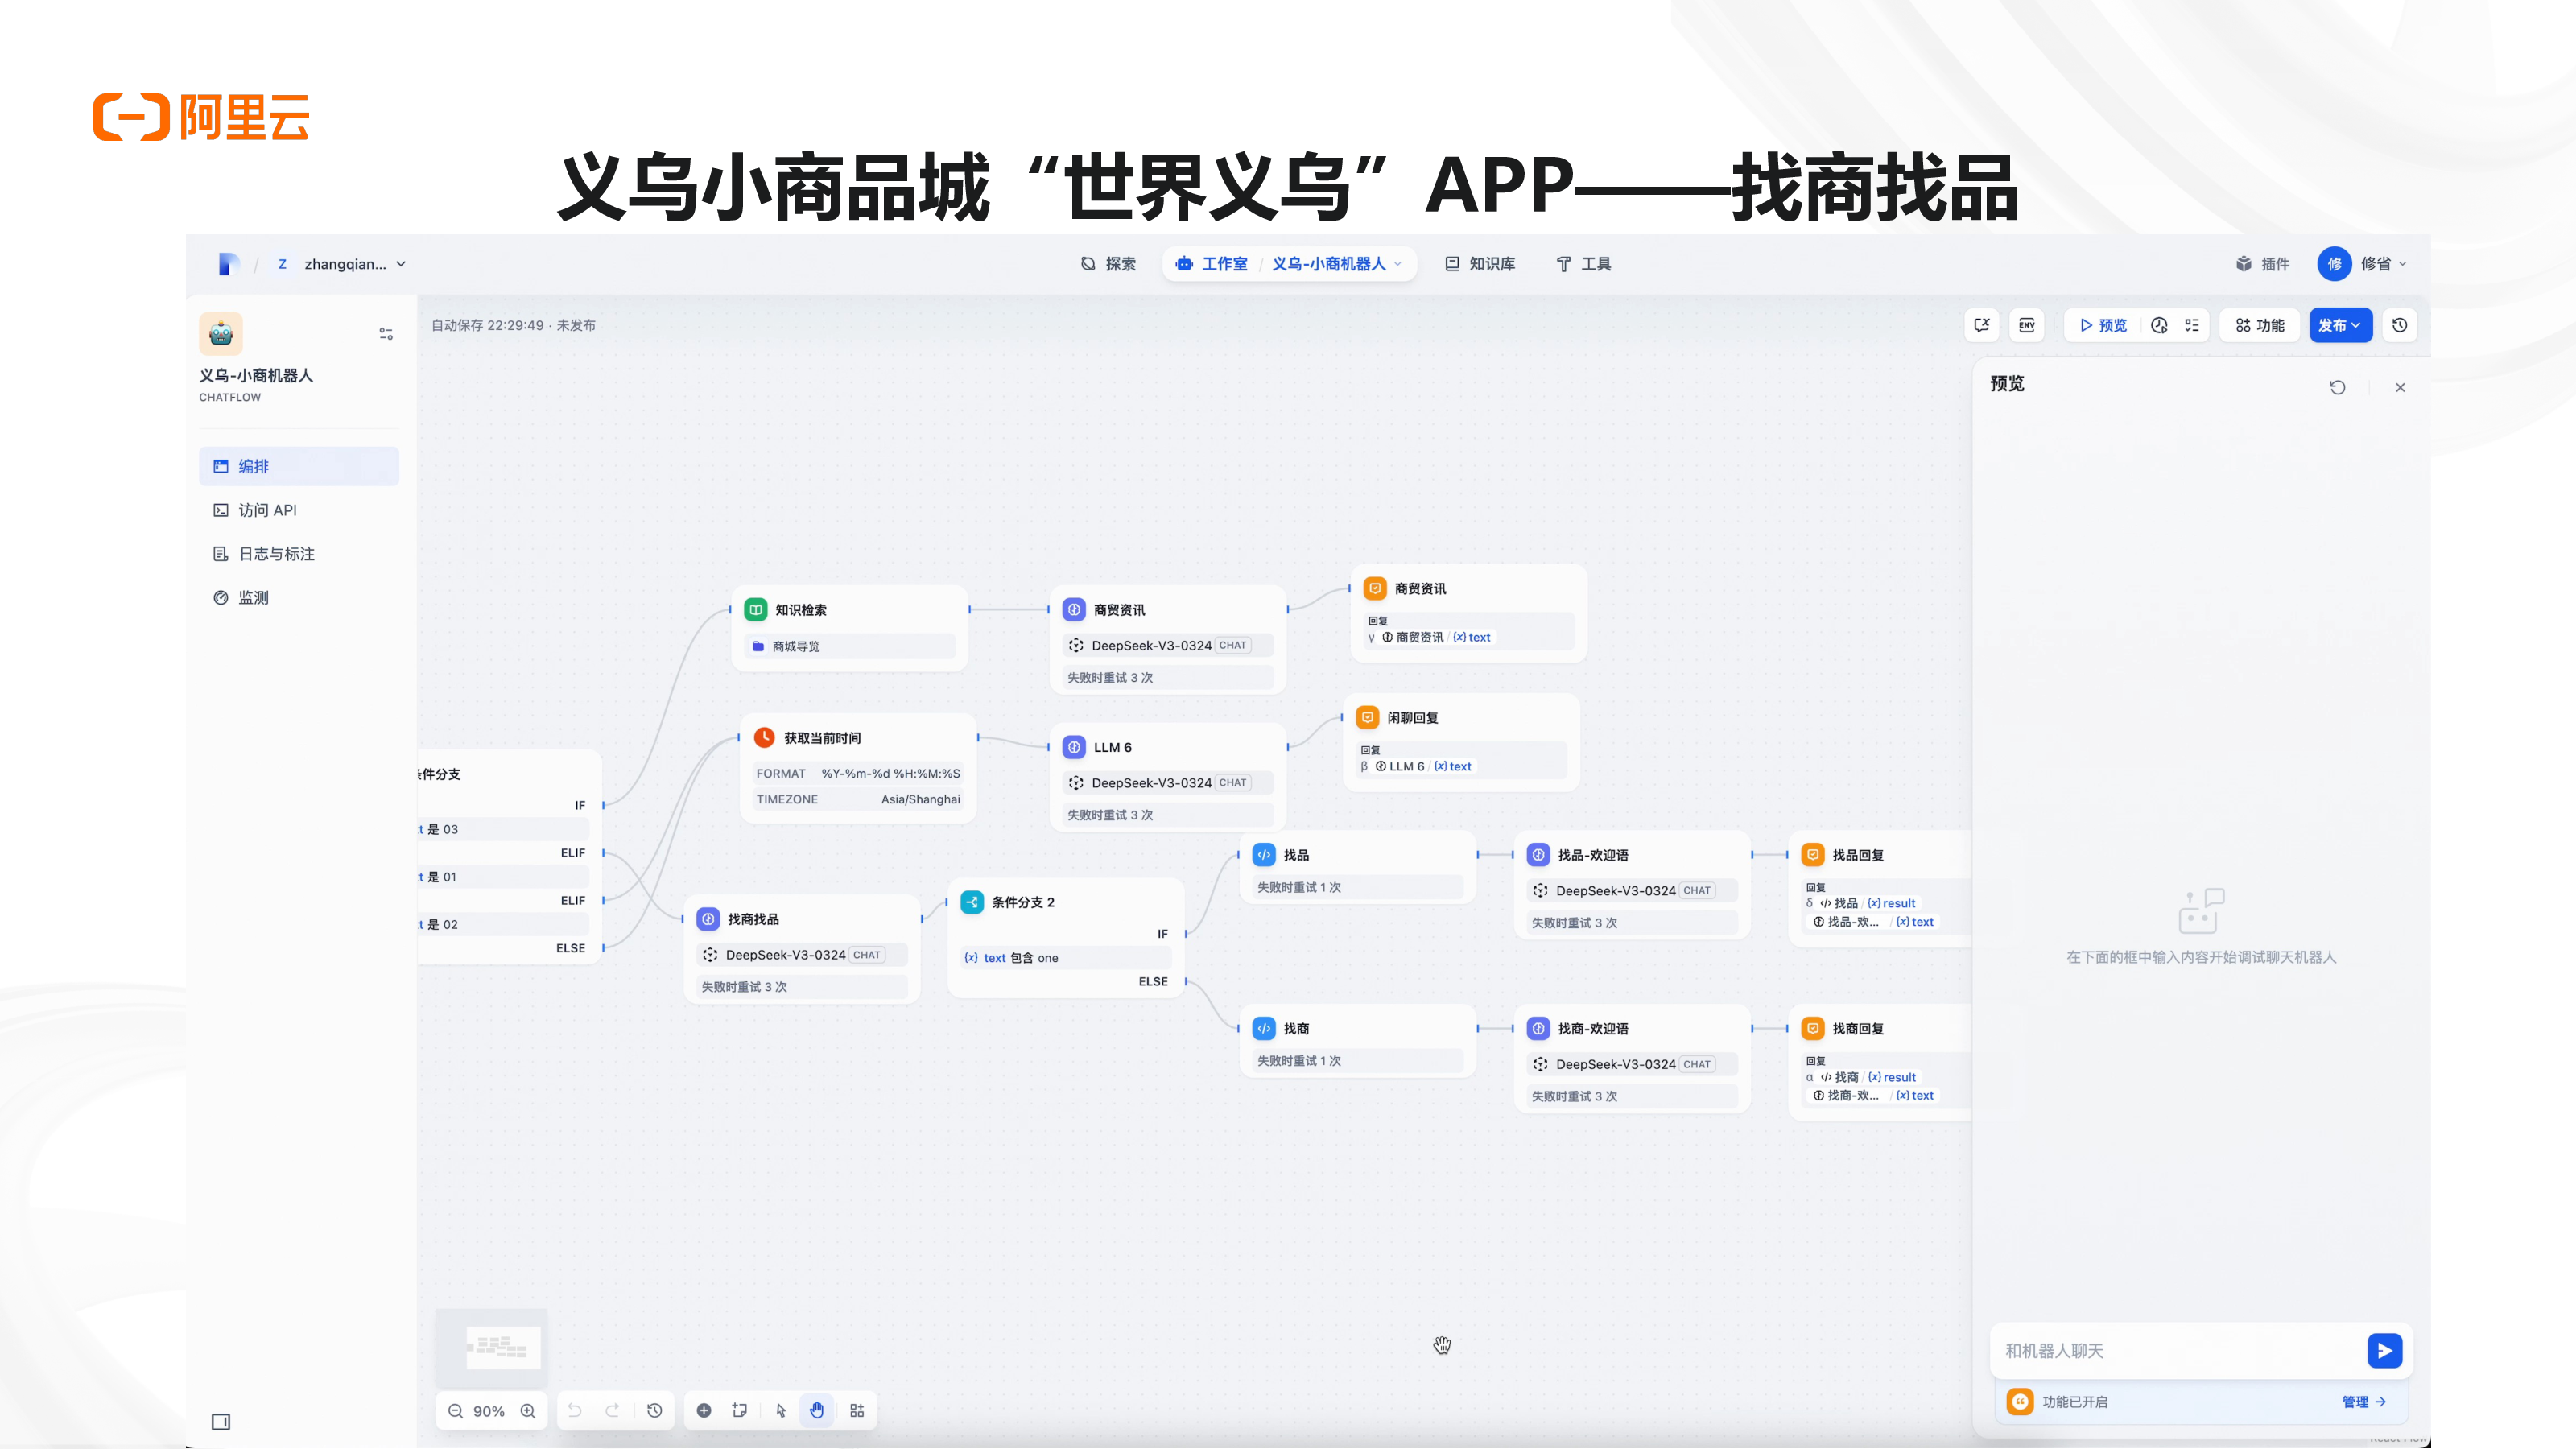Open the 插件 plugins button
Screen dimensions: 2576x1449
click(x=2263, y=264)
